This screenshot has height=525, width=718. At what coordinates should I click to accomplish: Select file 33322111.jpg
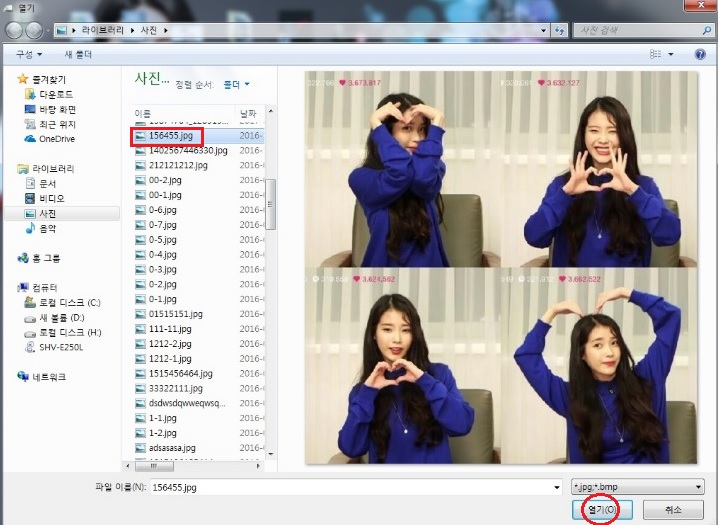pos(175,389)
